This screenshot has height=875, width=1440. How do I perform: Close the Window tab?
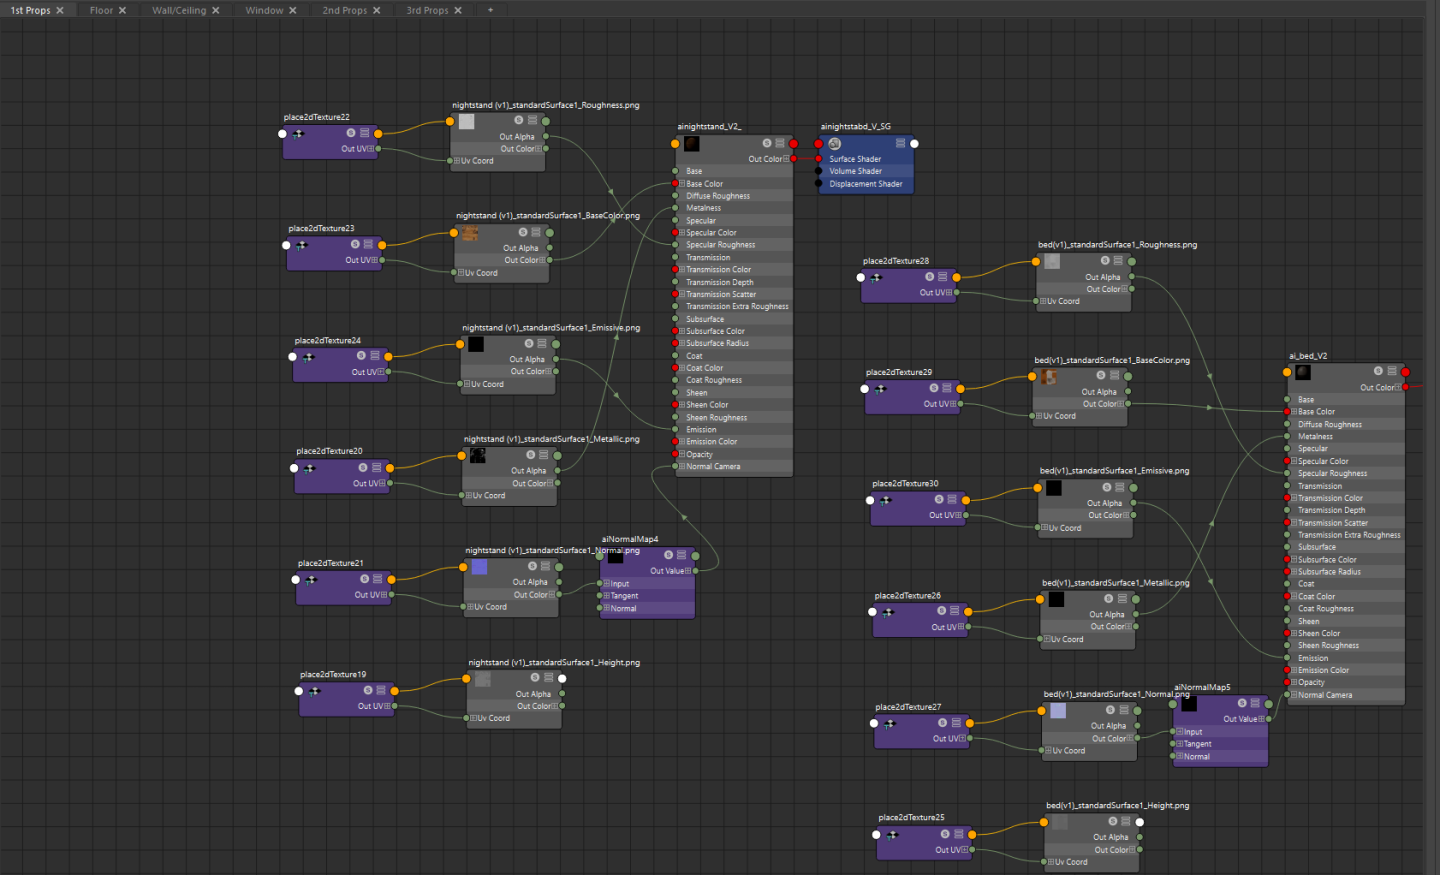click(293, 10)
